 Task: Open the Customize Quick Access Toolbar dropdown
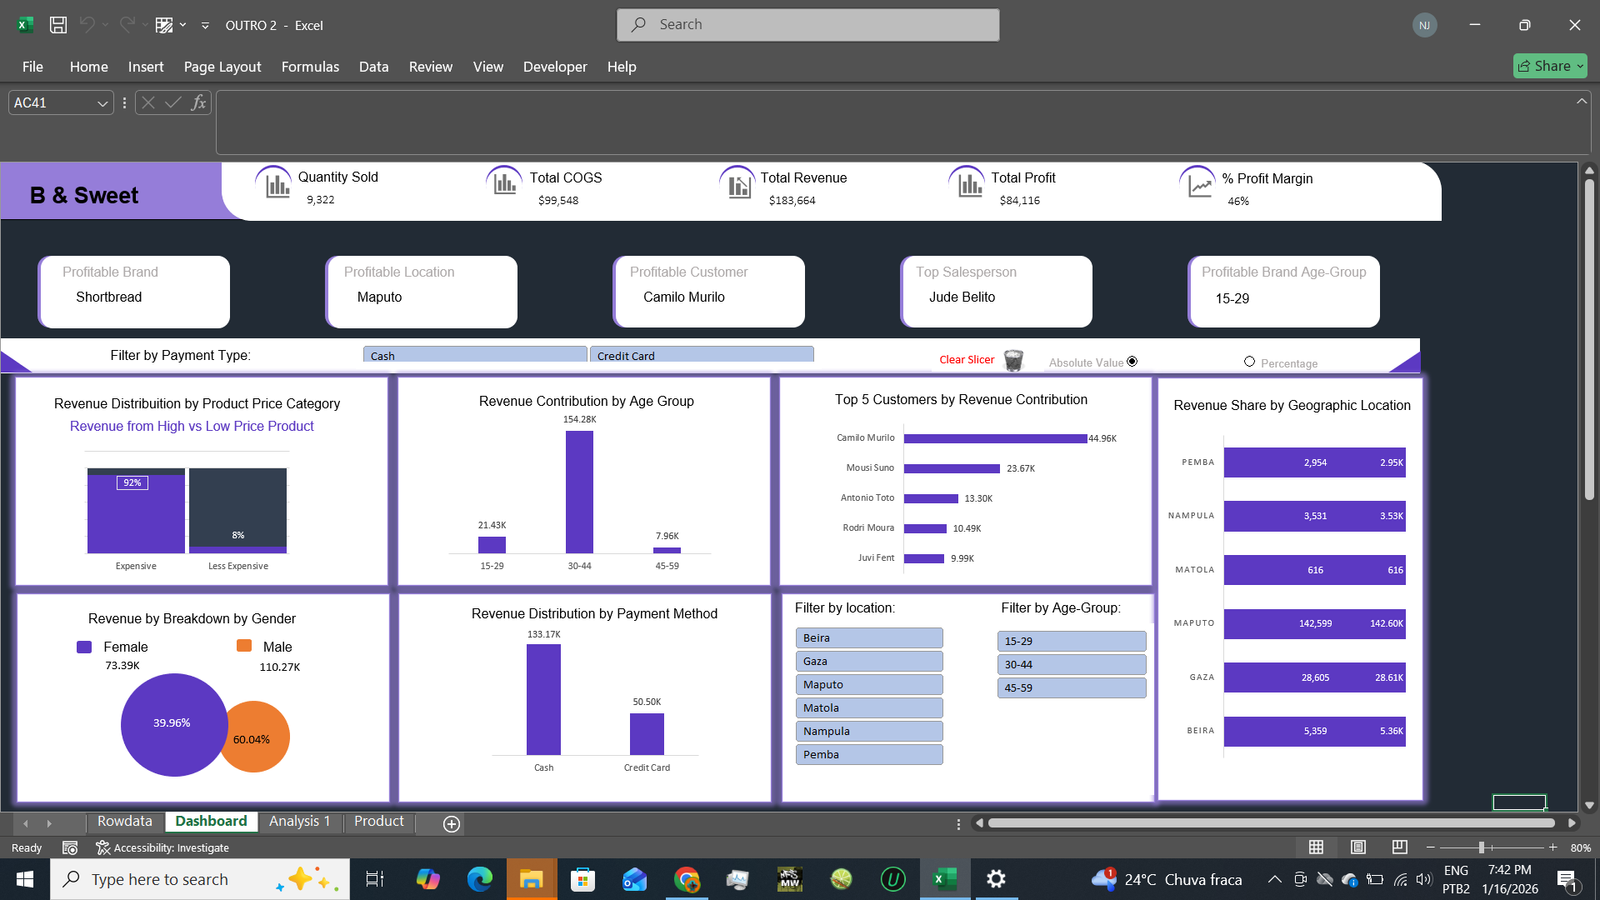[205, 25]
